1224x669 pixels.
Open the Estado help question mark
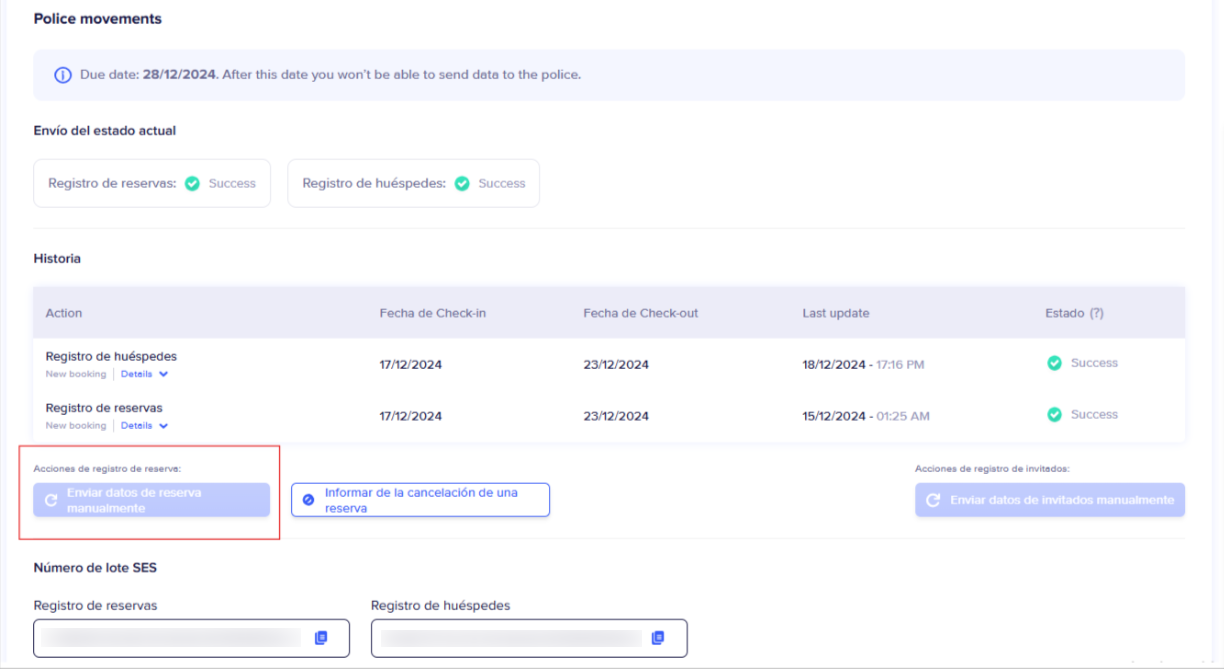[x=1097, y=313]
